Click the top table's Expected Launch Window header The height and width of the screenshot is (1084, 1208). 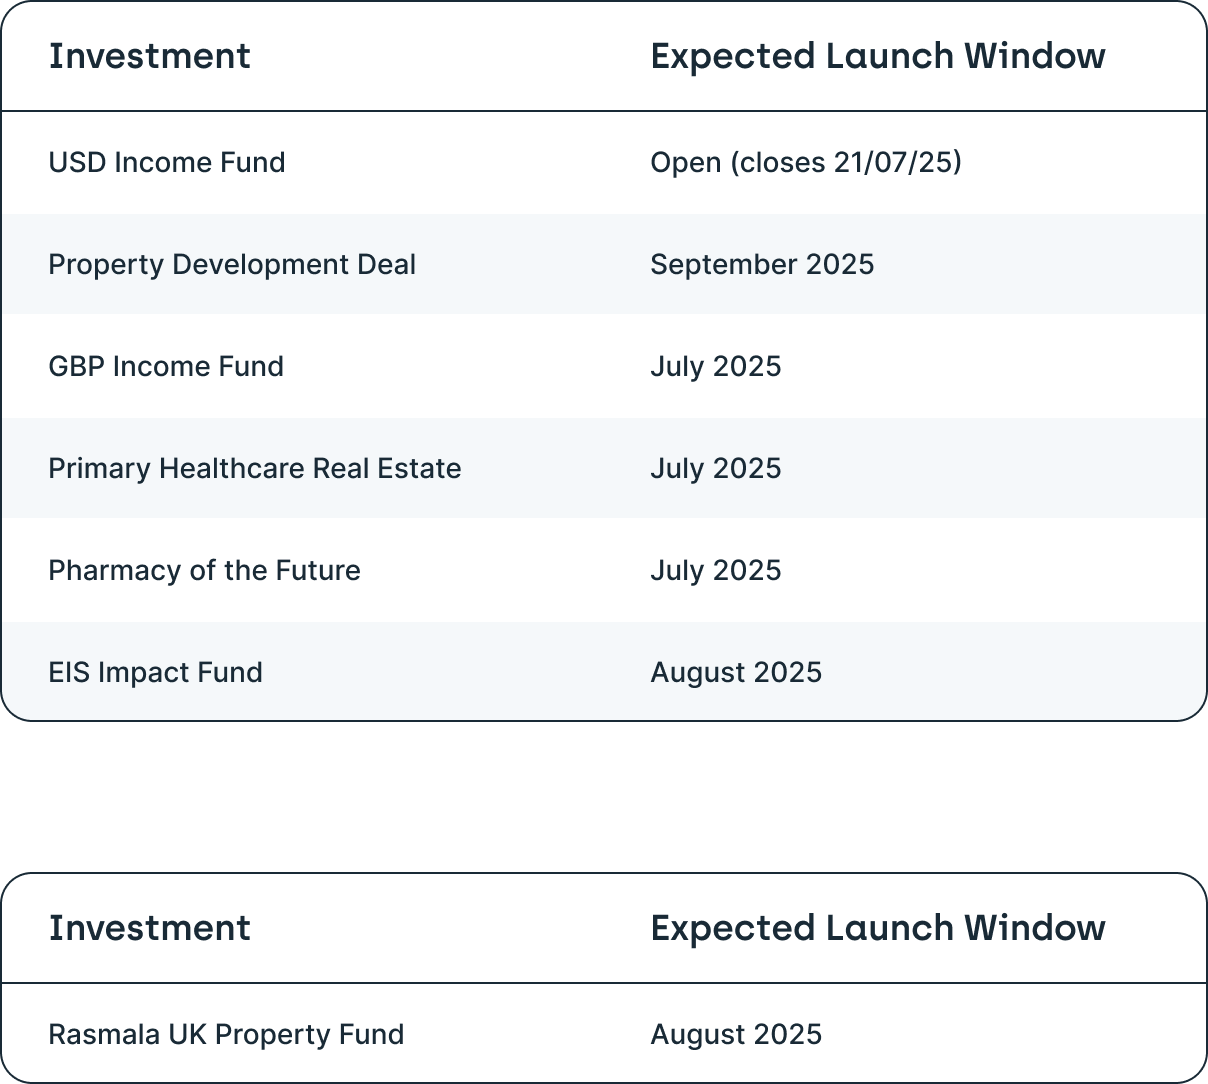(x=877, y=56)
